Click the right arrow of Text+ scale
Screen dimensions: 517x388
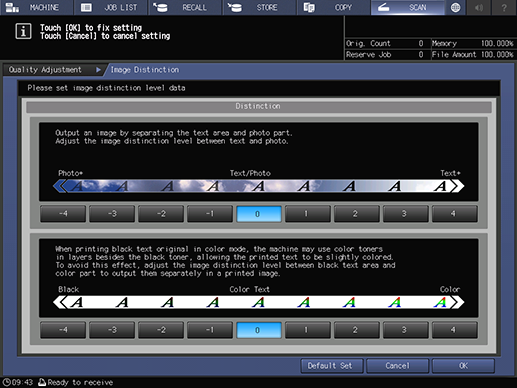point(458,186)
